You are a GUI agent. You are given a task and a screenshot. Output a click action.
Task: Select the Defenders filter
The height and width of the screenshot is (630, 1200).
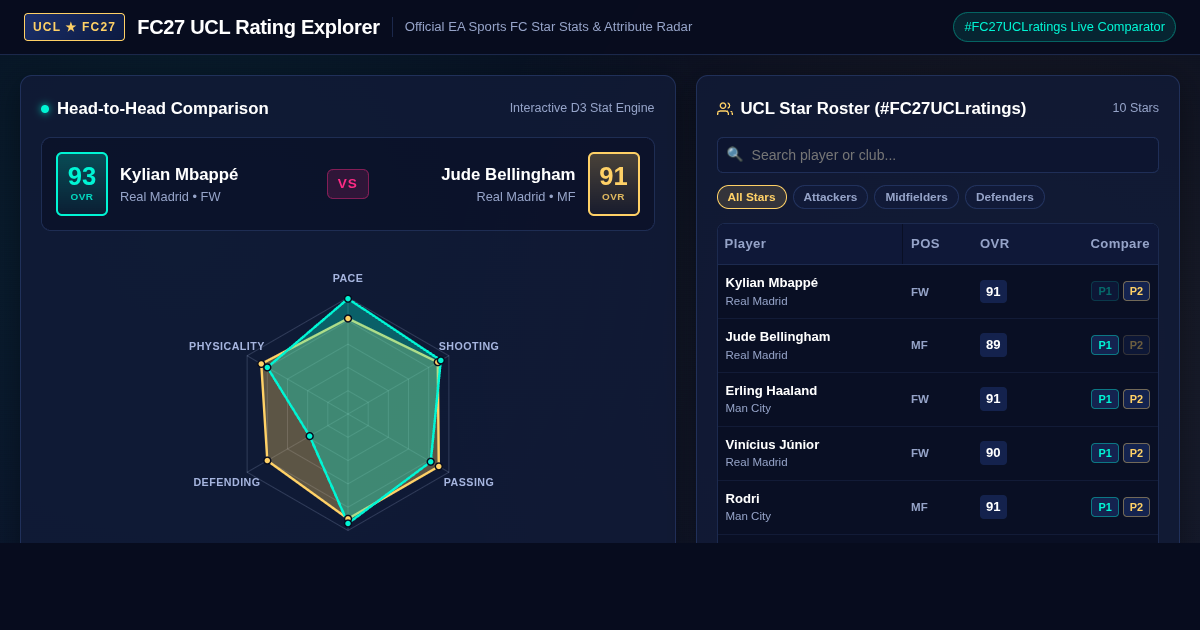pos(1005,197)
